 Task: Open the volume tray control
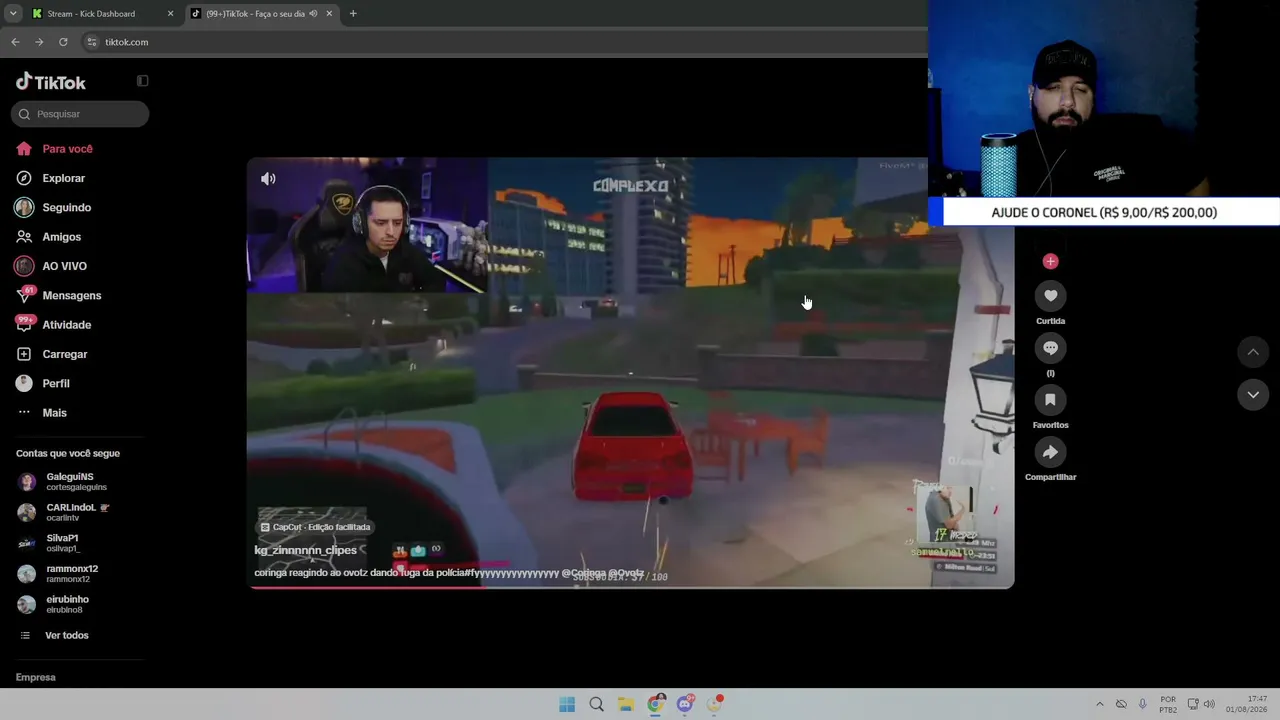(x=1209, y=704)
